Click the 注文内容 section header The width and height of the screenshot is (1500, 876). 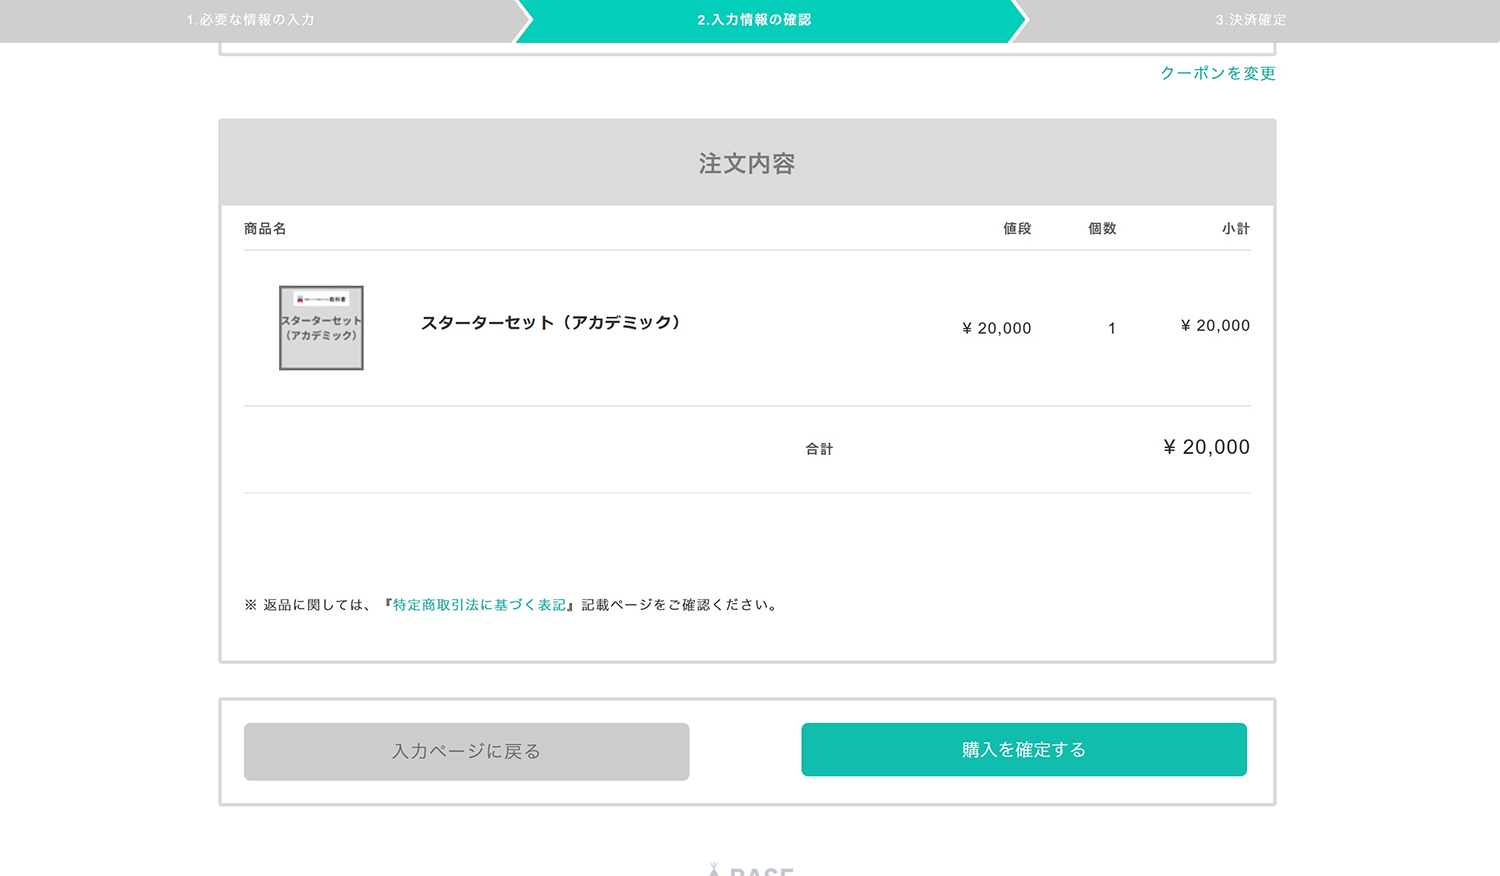[747, 163]
